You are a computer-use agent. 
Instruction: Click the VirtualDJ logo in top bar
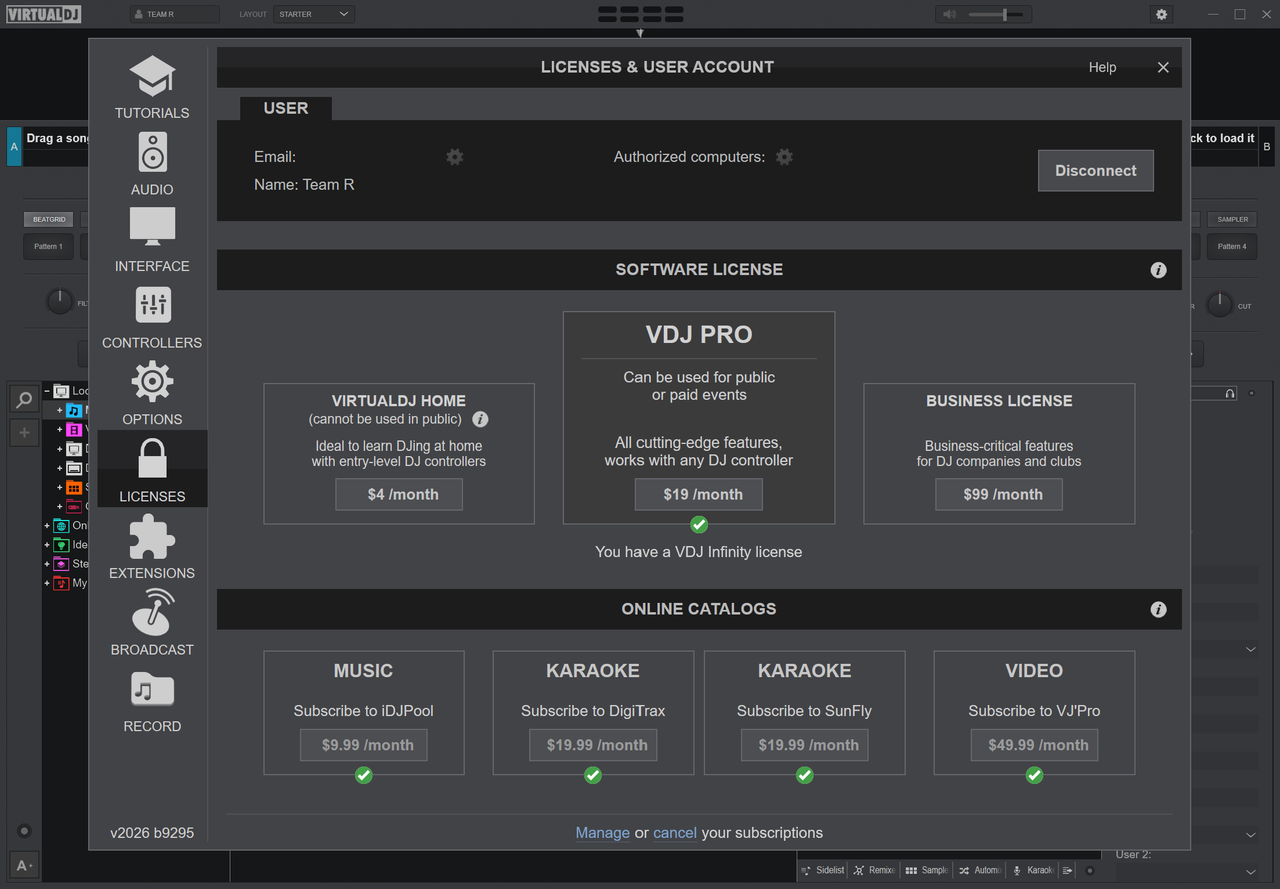coord(44,14)
